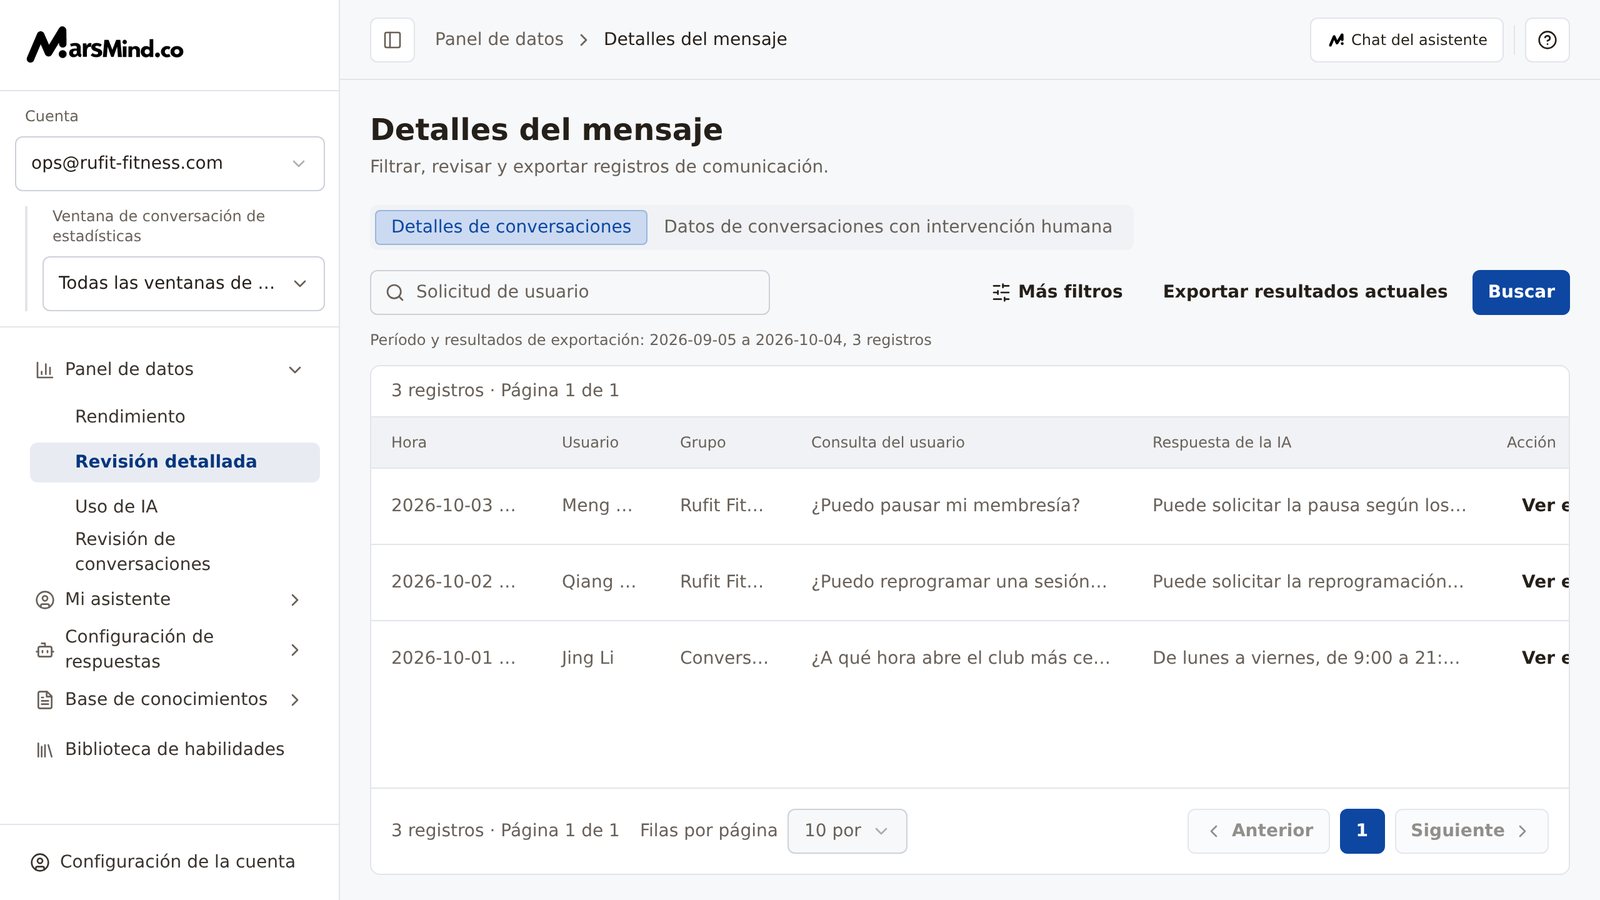Click the Biblioteca de habilidades library icon
Image resolution: width=1600 pixels, height=900 pixels.
44,750
